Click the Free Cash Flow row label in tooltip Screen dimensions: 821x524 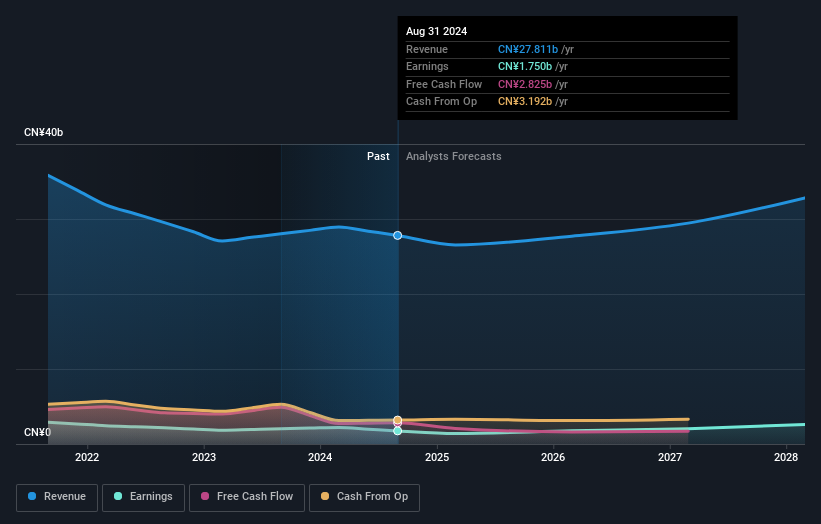[x=444, y=84]
